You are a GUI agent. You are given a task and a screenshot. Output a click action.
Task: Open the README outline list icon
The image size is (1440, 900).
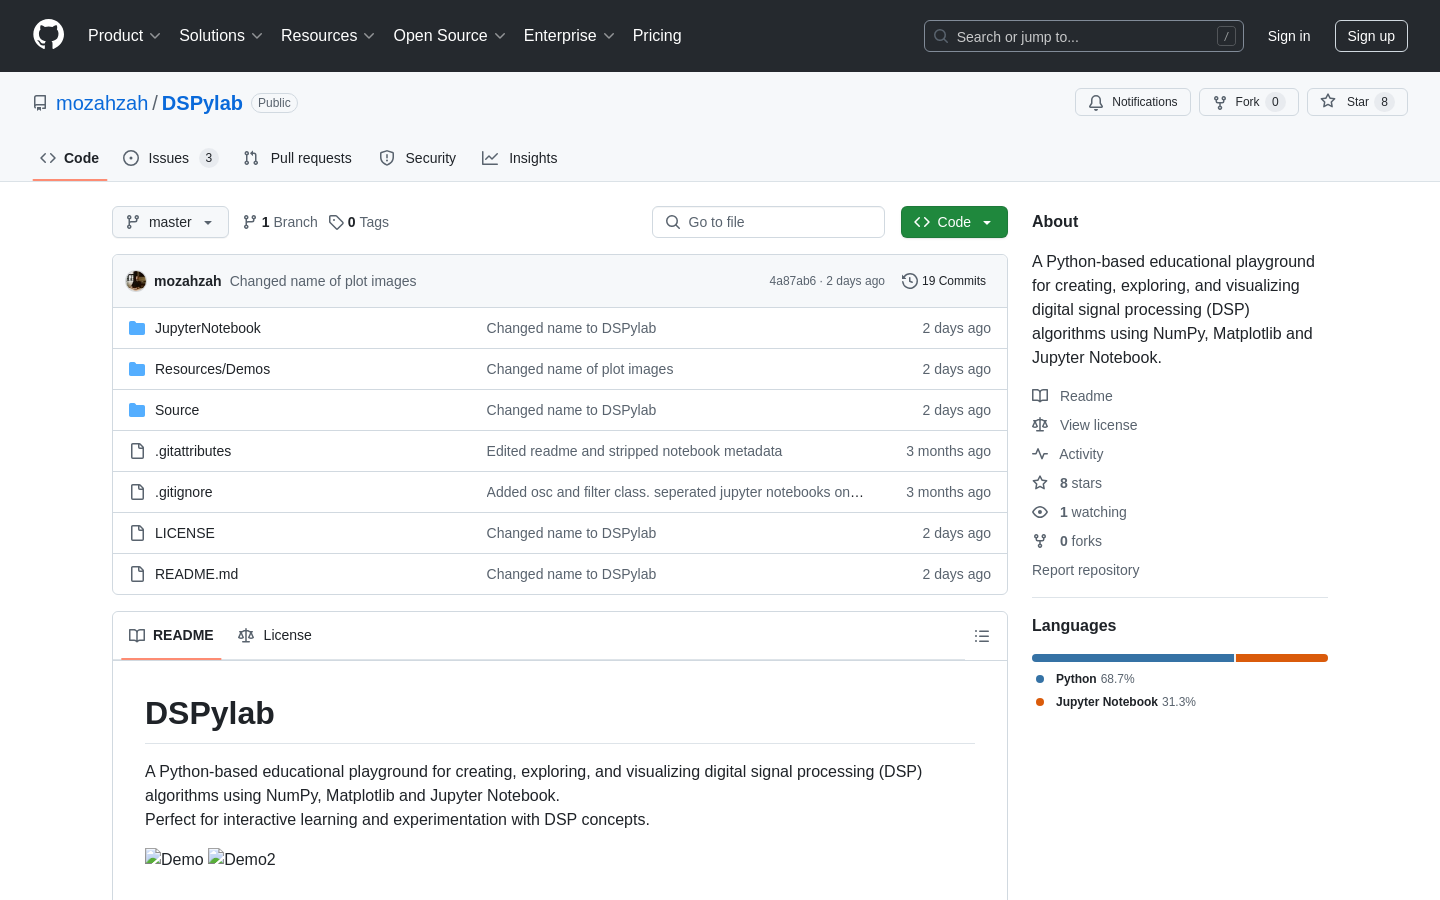982,636
